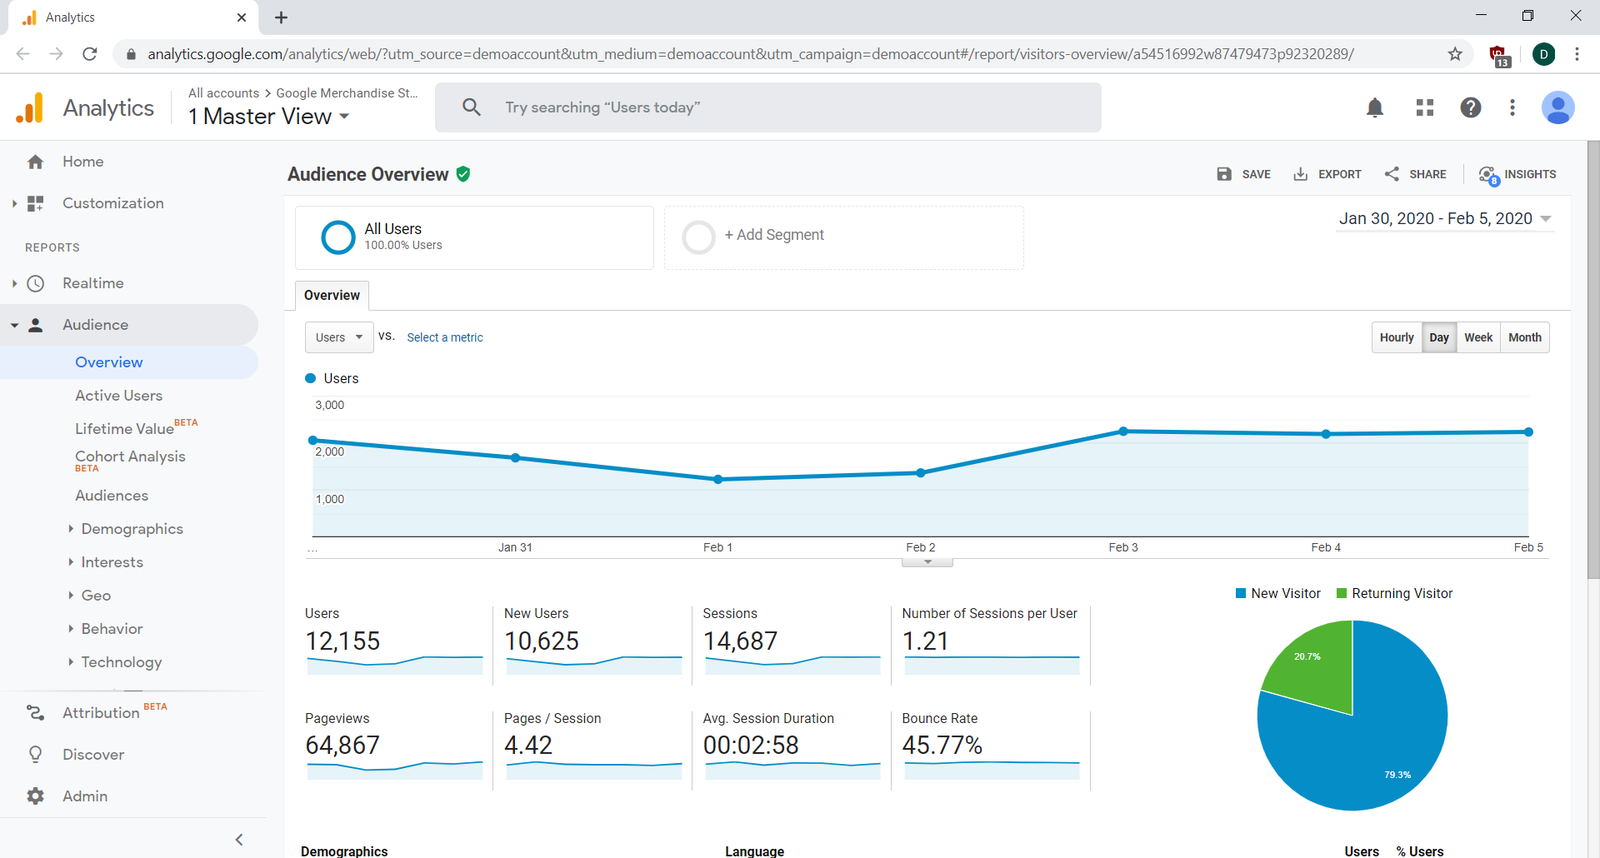Switch chart granularity to Week
Viewport: 1600px width, 858px height.
pyautogui.click(x=1478, y=338)
